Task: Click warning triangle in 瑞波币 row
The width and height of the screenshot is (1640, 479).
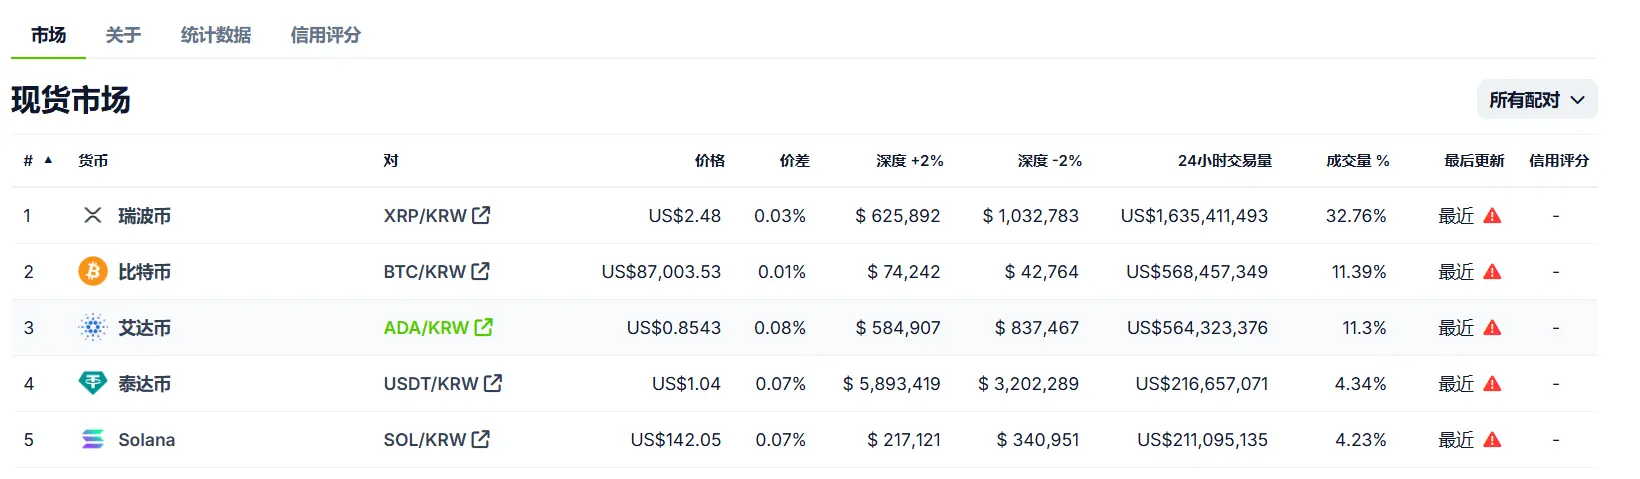Action: pos(1493,215)
